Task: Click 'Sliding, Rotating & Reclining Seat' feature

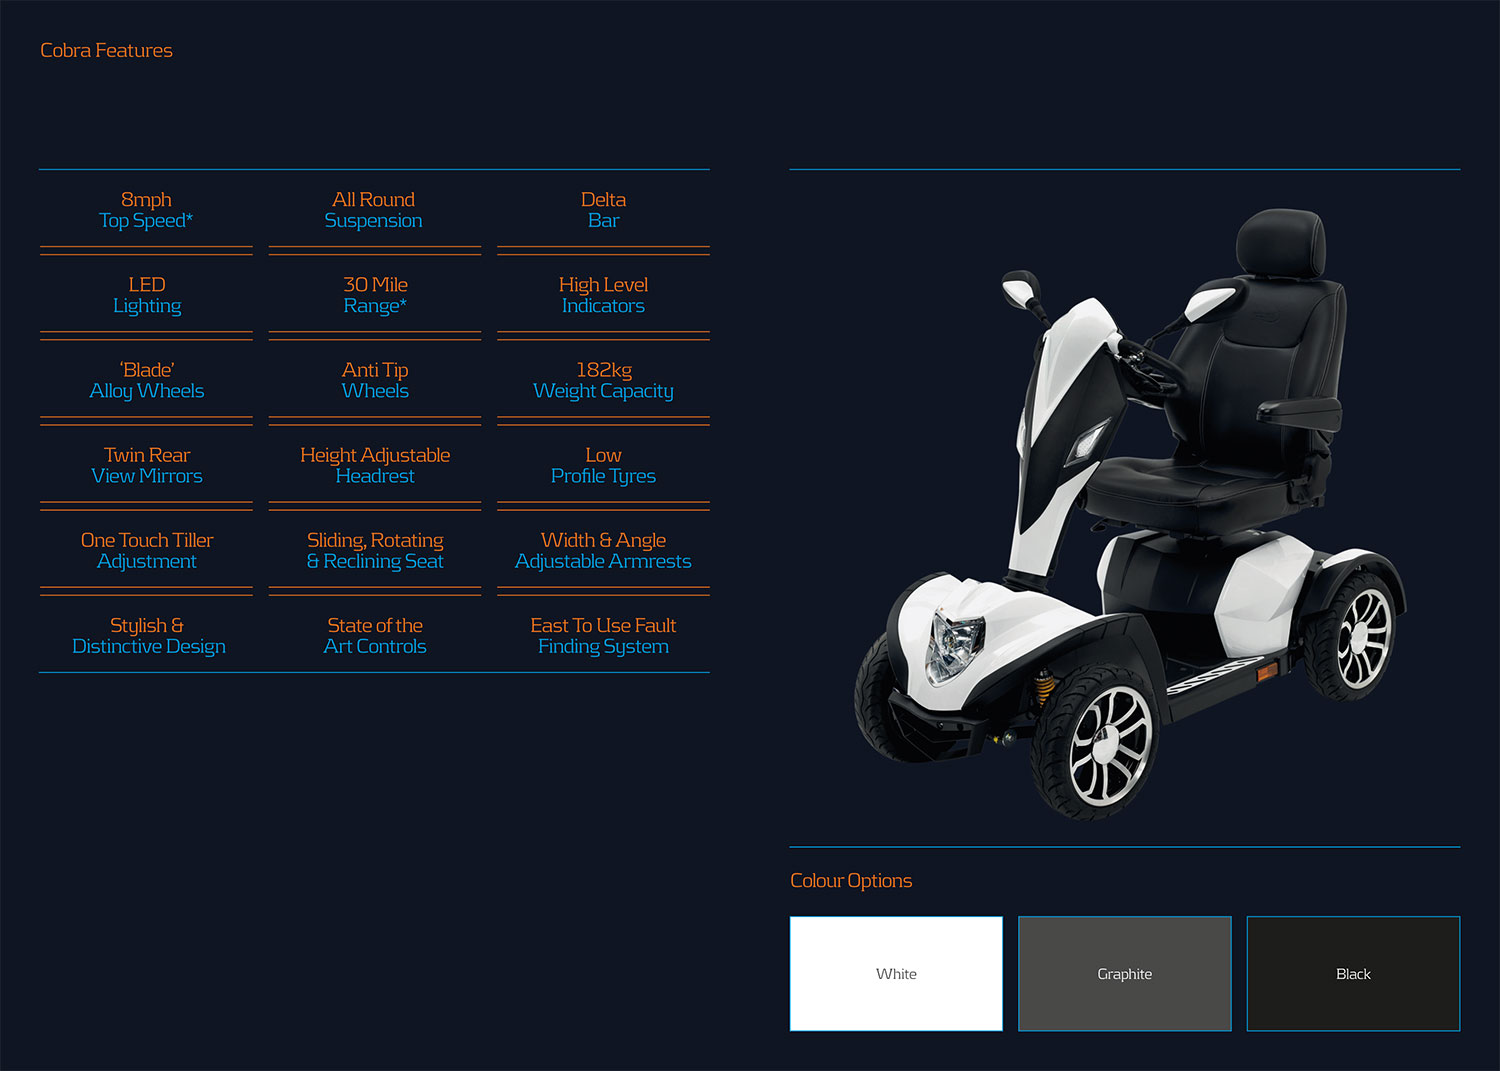Action: (375, 550)
